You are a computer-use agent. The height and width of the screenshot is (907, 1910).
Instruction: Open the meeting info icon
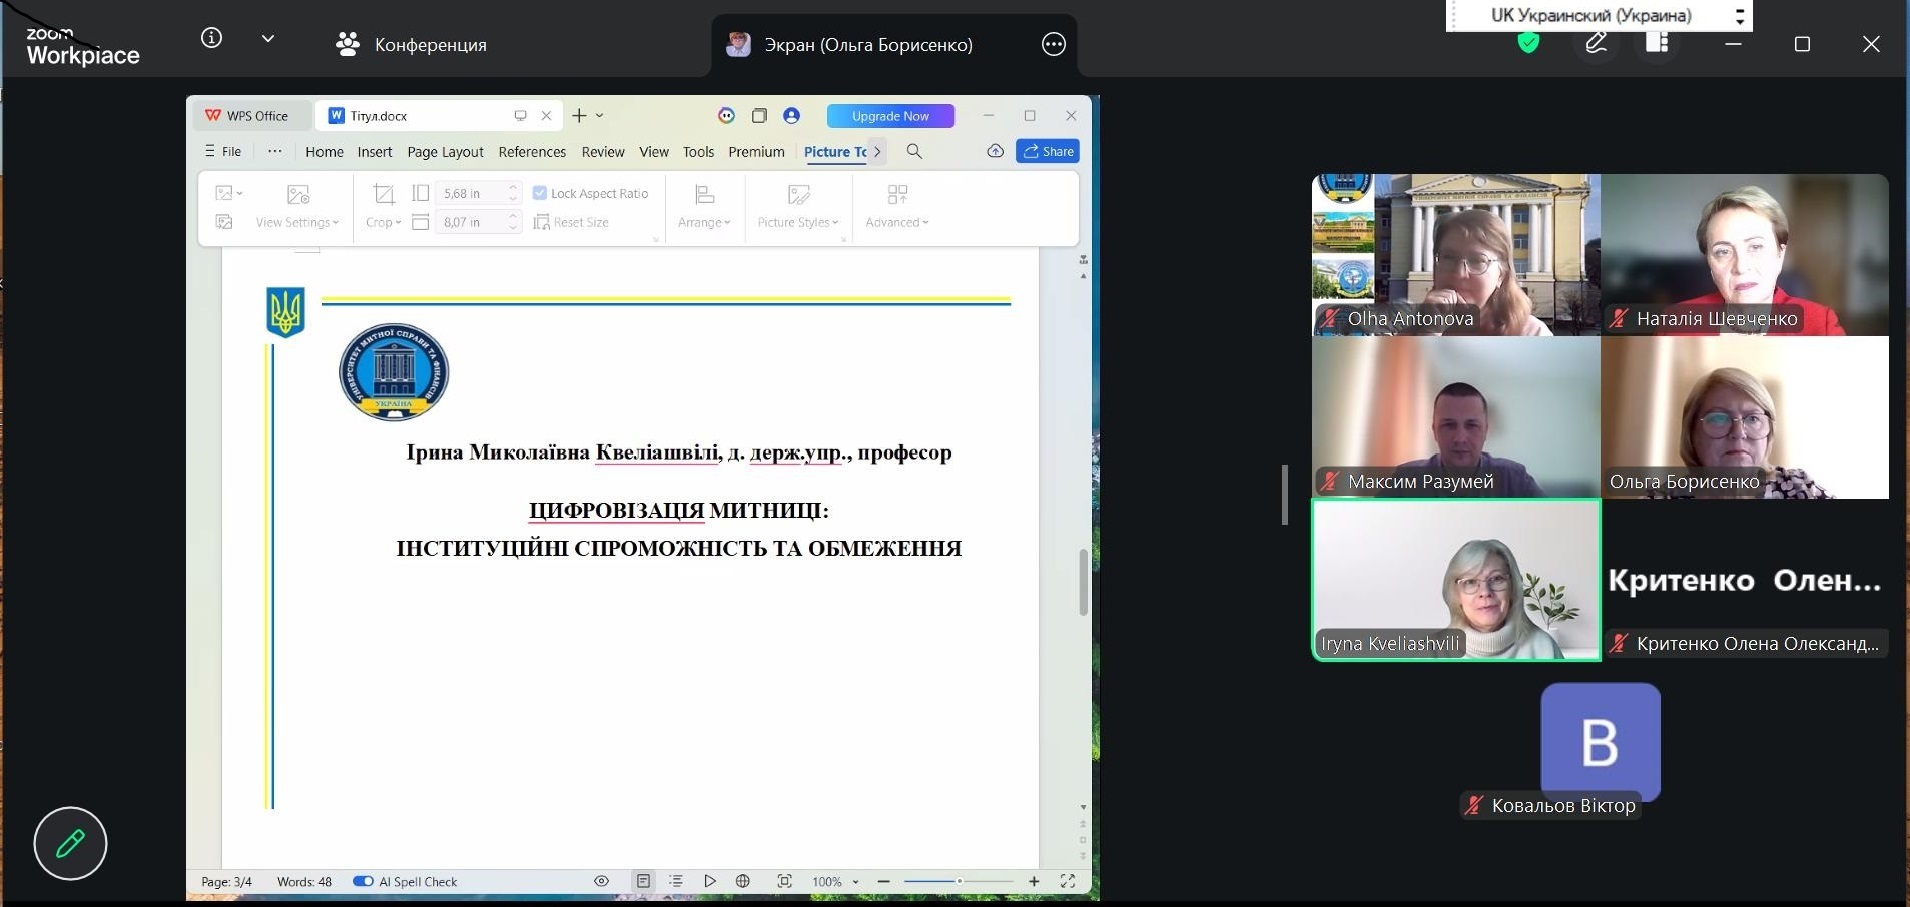tap(211, 38)
